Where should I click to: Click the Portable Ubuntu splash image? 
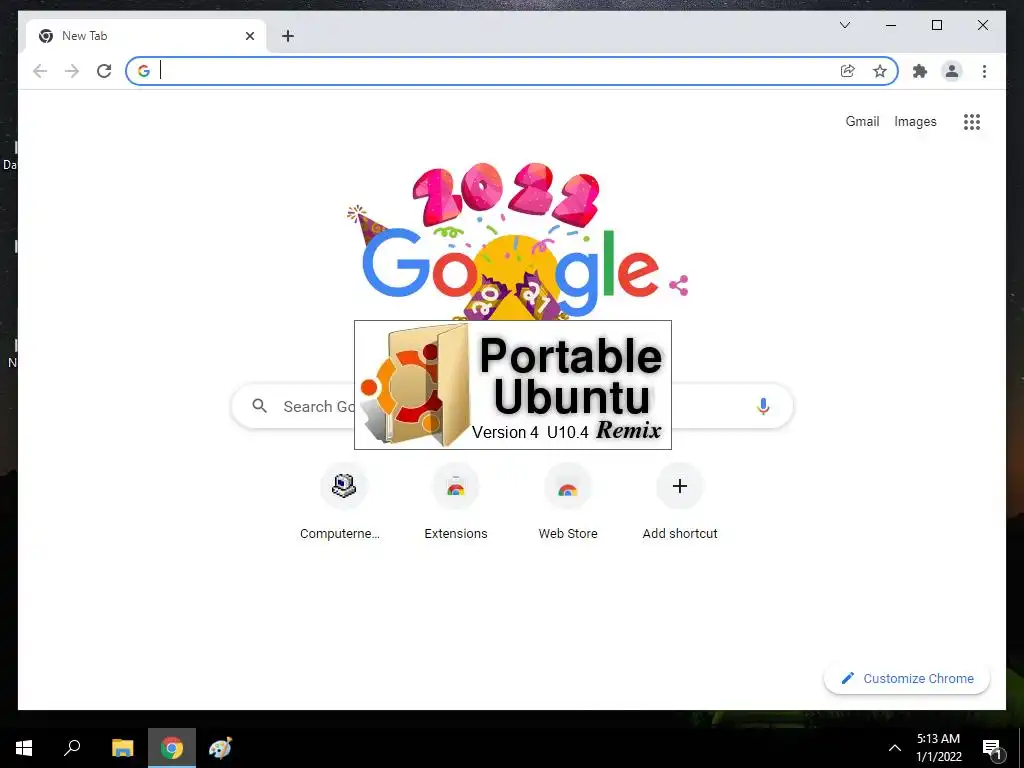point(513,385)
